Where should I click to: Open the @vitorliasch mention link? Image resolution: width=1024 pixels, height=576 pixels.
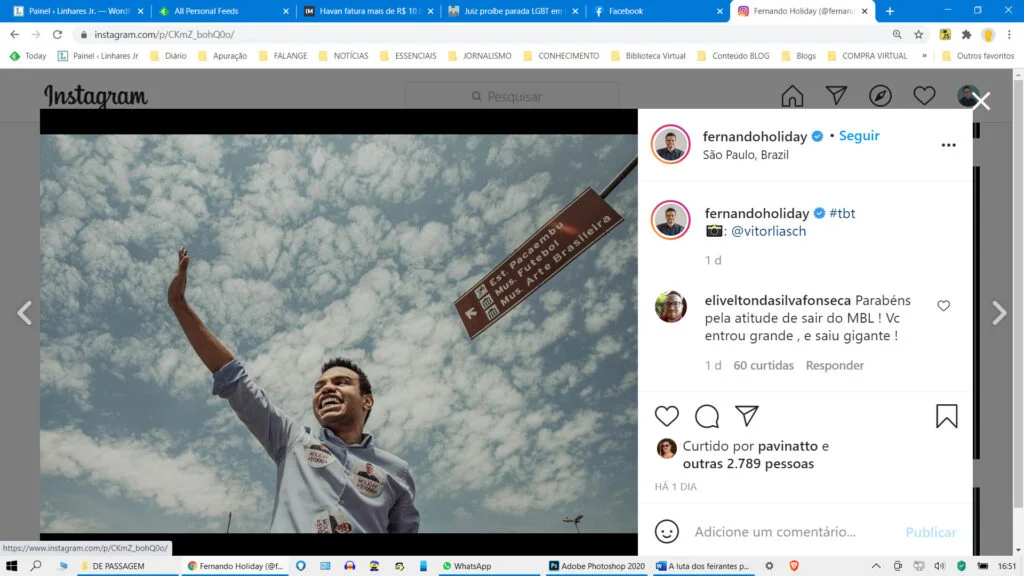pos(769,231)
